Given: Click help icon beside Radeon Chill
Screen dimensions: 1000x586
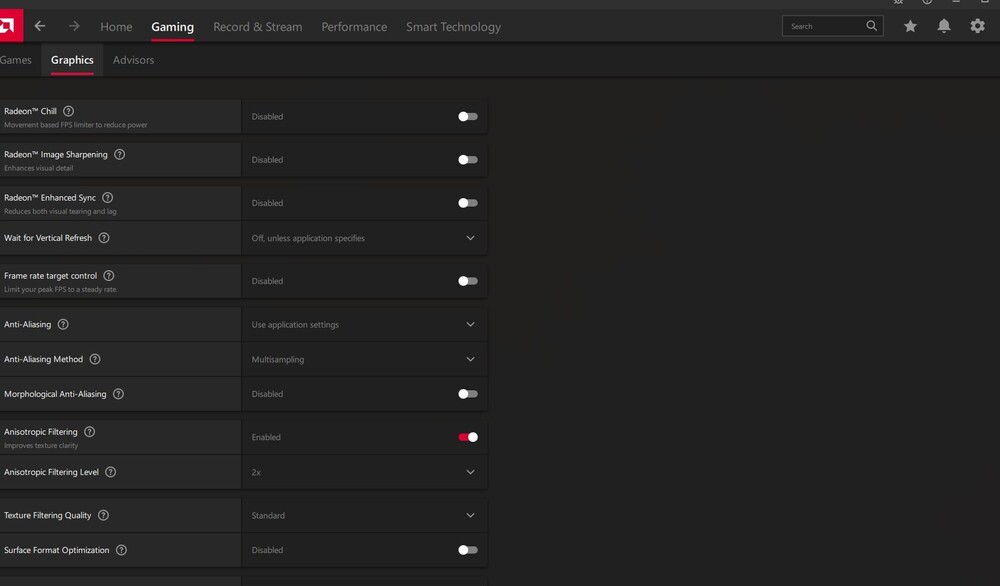Looking at the screenshot, I should pos(68,111).
